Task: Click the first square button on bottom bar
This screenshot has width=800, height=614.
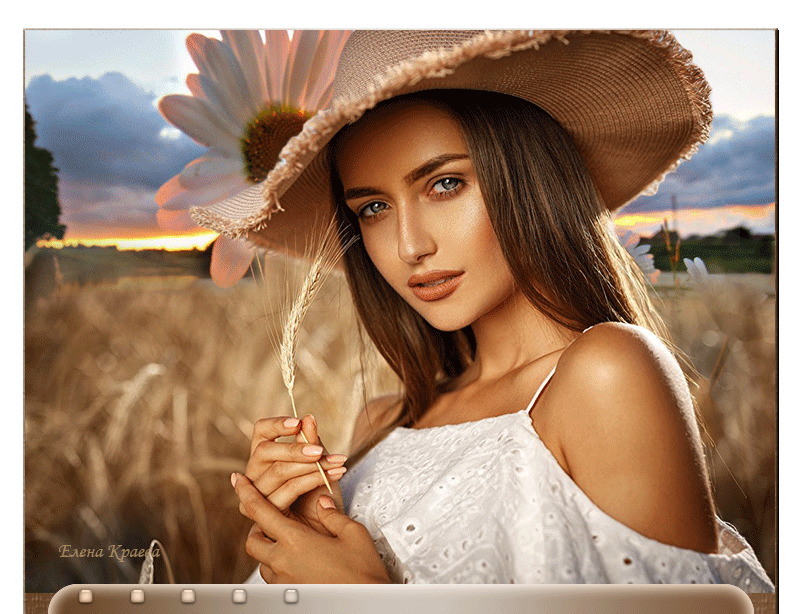Action: click(85, 596)
